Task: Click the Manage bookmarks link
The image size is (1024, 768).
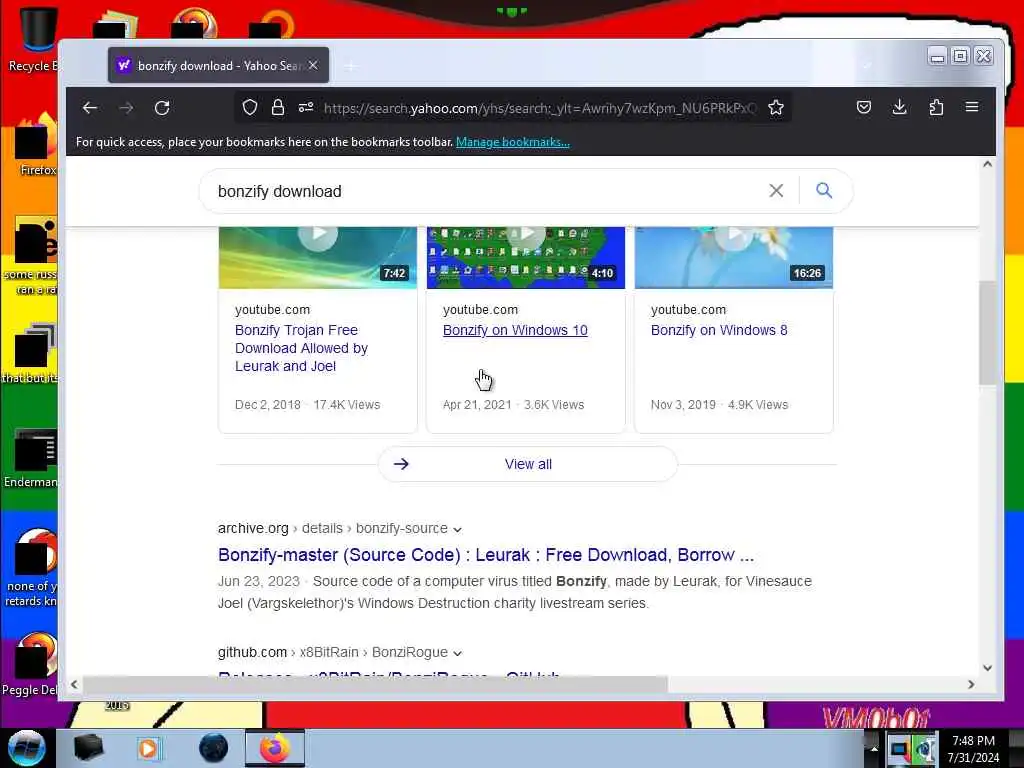Action: click(x=513, y=142)
